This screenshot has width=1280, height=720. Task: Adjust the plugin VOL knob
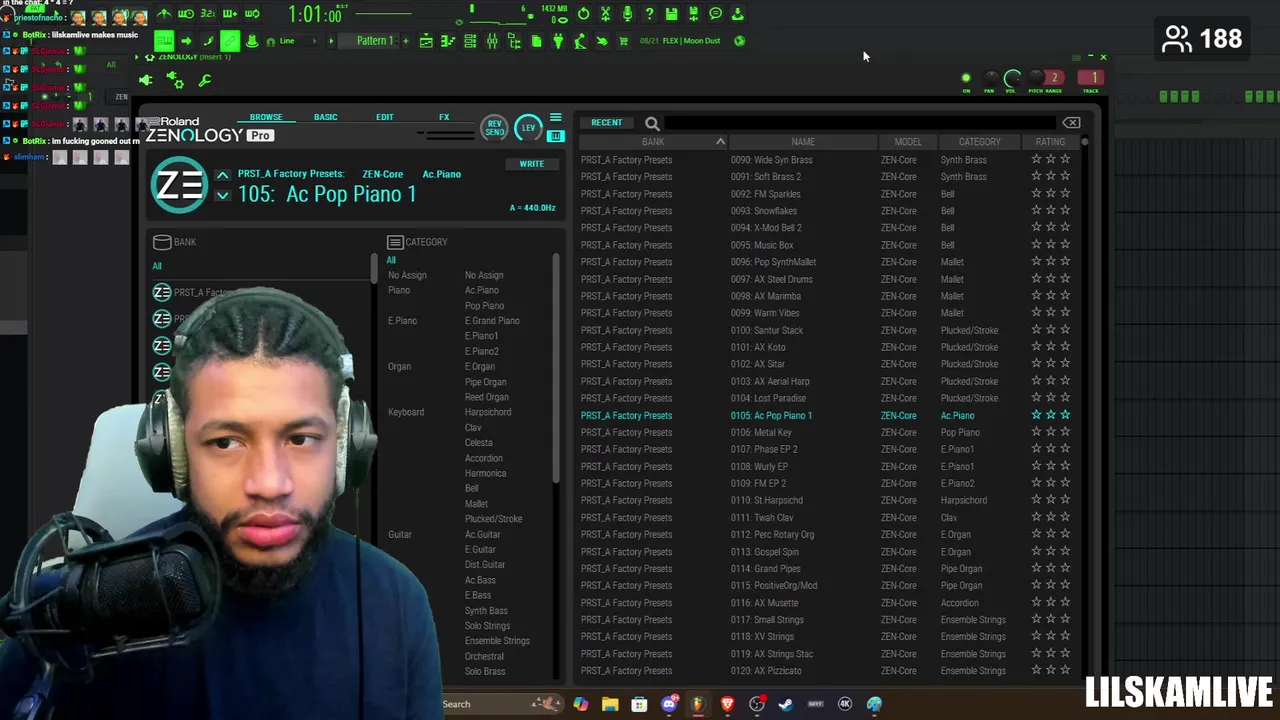(x=1012, y=78)
